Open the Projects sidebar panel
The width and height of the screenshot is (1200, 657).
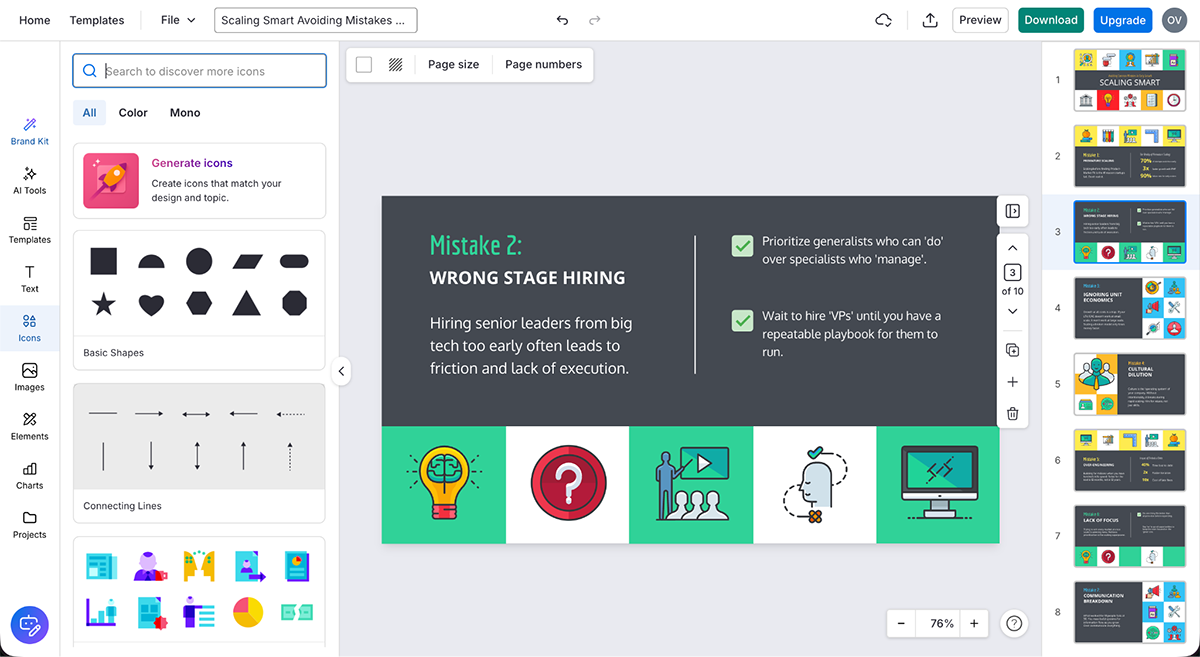click(30, 524)
